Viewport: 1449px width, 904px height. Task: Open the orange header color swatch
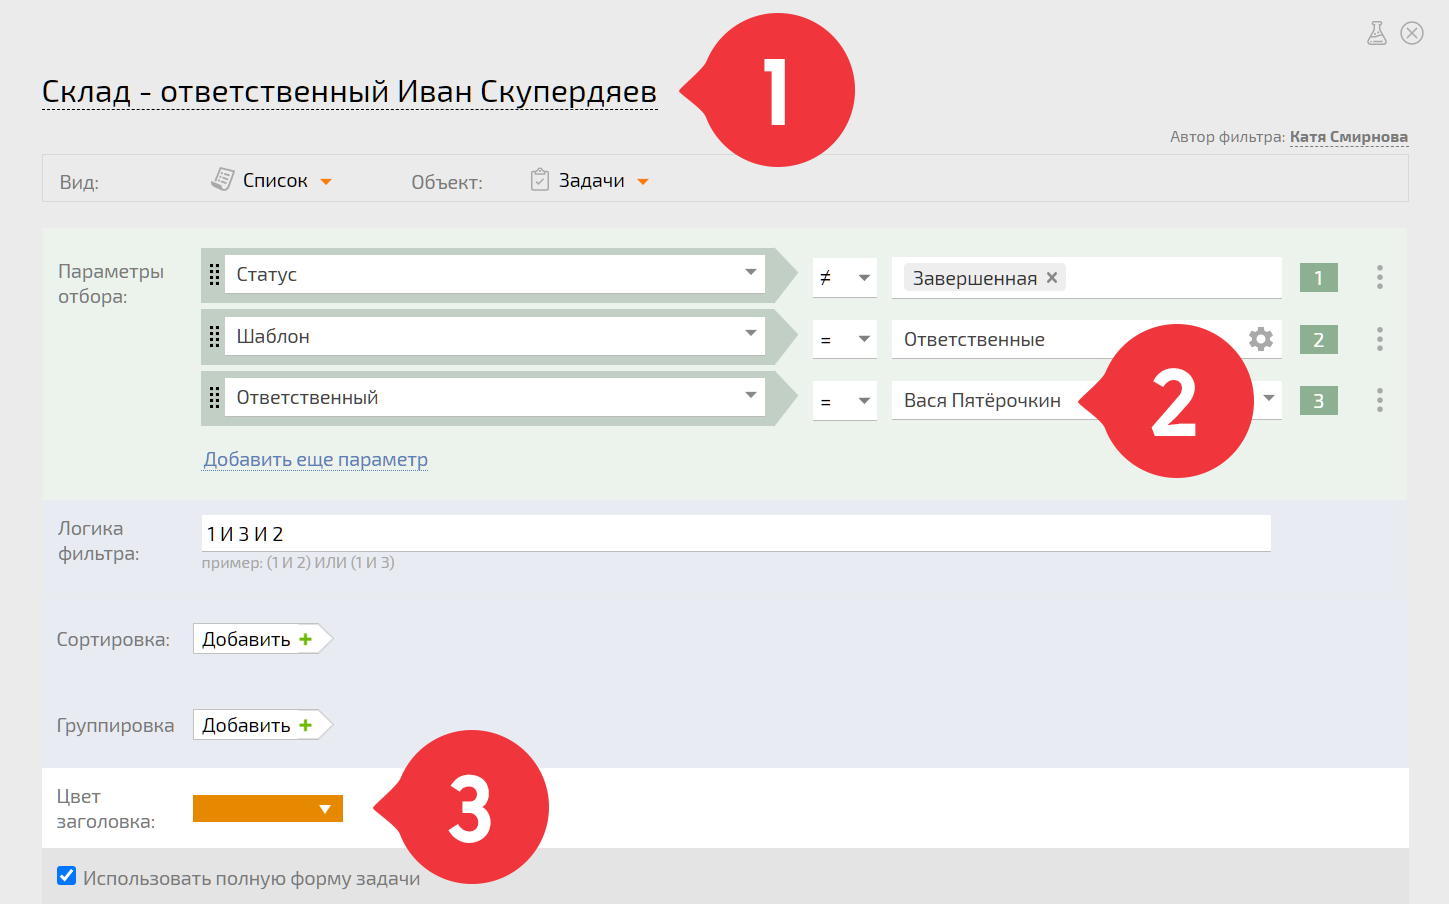point(268,808)
